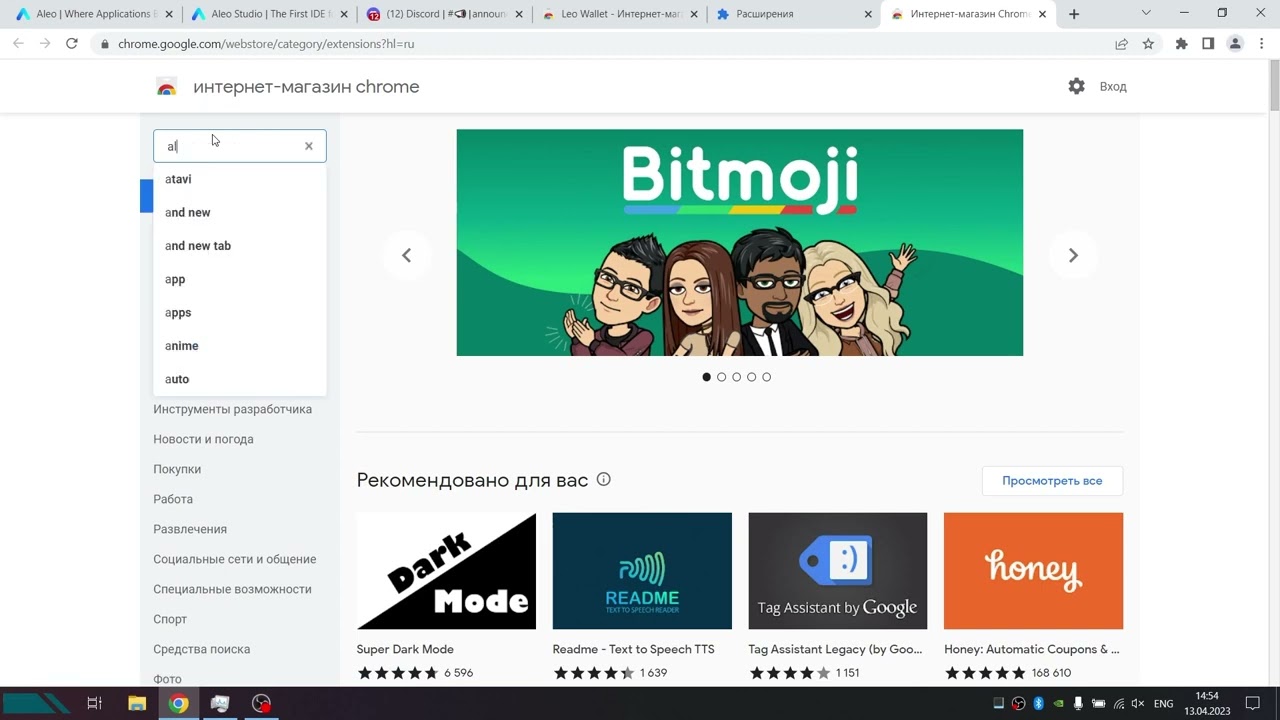This screenshot has width=1280, height=720.
Task: Open the Honey extension thumbnail
Action: tap(1033, 571)
